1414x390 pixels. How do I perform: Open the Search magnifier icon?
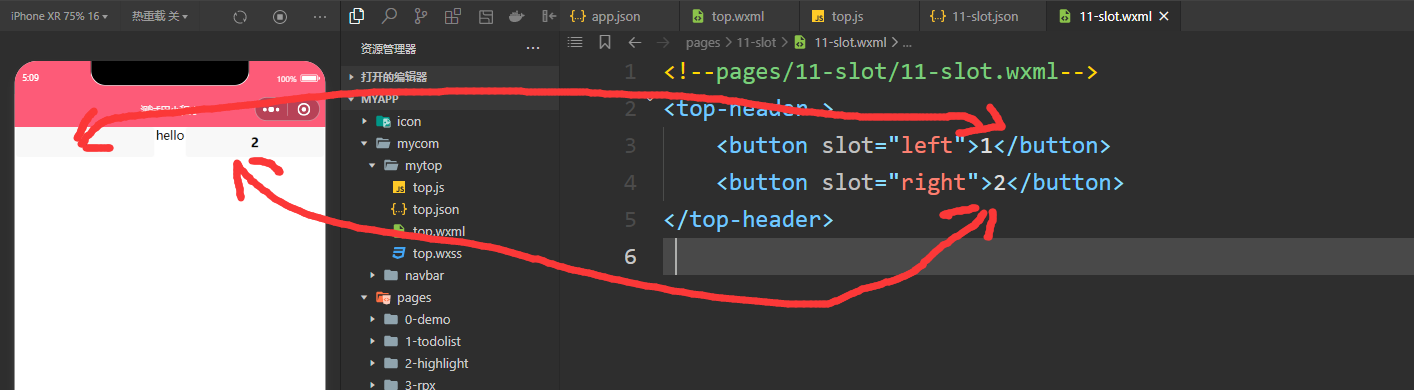click(x=389, y=16)
